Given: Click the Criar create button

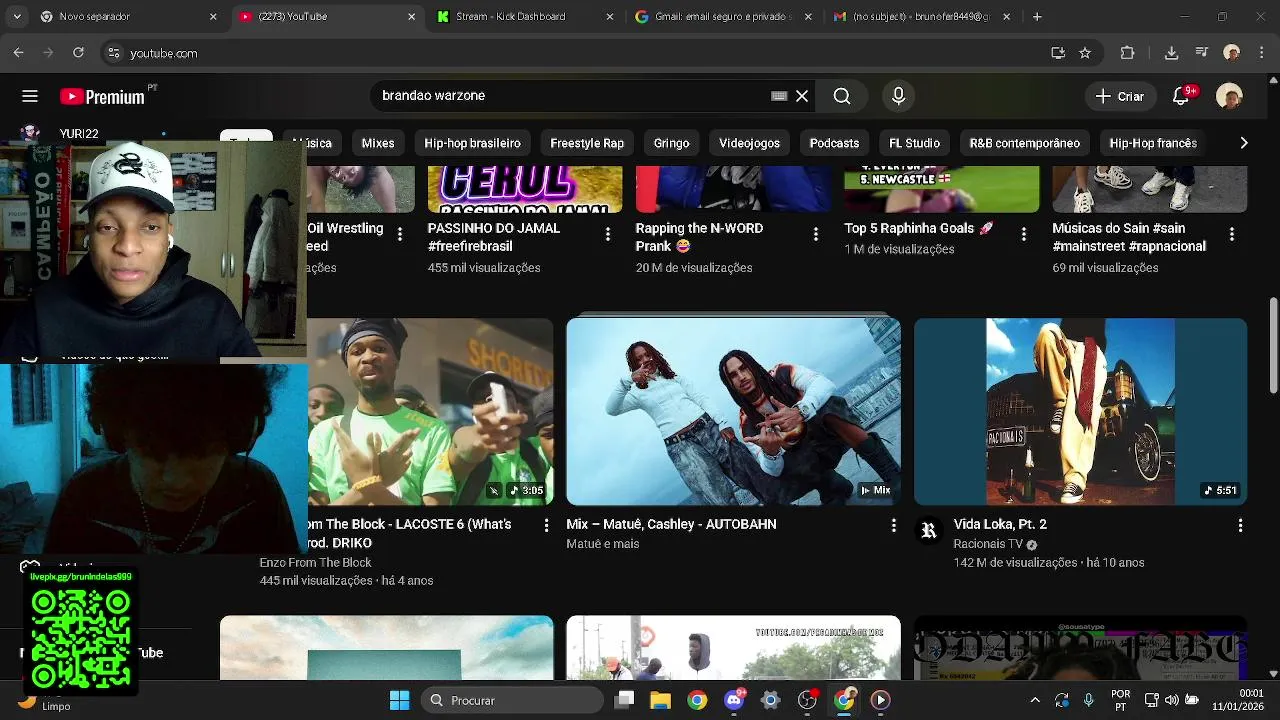Looking at the screenshot, I should [x=1120, y=96].
